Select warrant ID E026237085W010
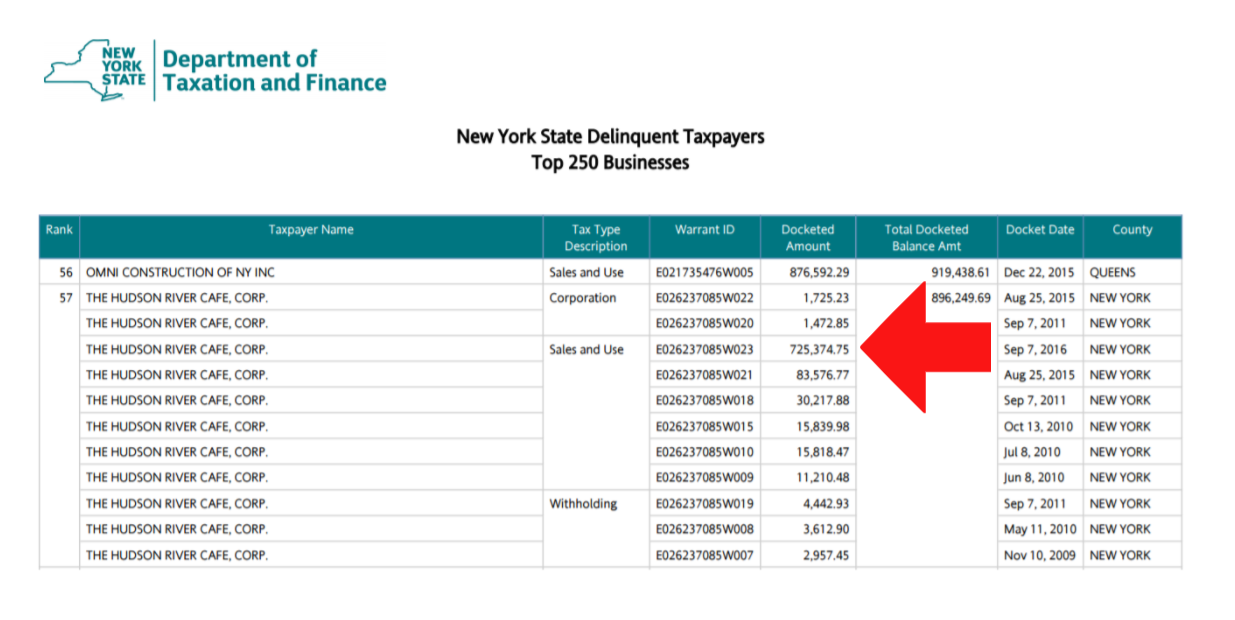The image size is (1235, 620). pos(705,452)
